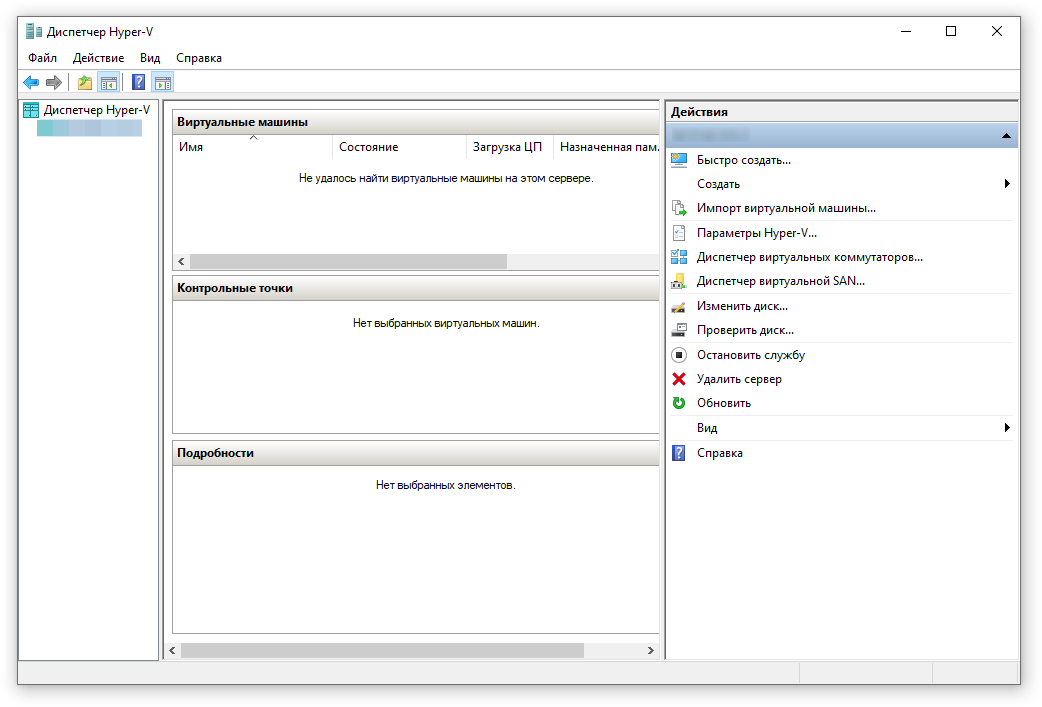Go back using the blue Back arrow
Viewport: 1042px width, 707px height.
click(31, 82)
